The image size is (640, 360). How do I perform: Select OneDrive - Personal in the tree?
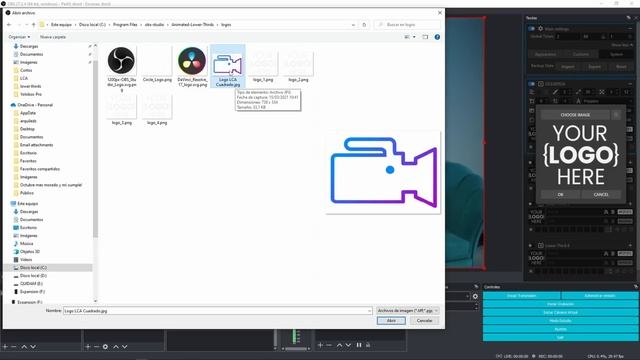pos(35,105)
